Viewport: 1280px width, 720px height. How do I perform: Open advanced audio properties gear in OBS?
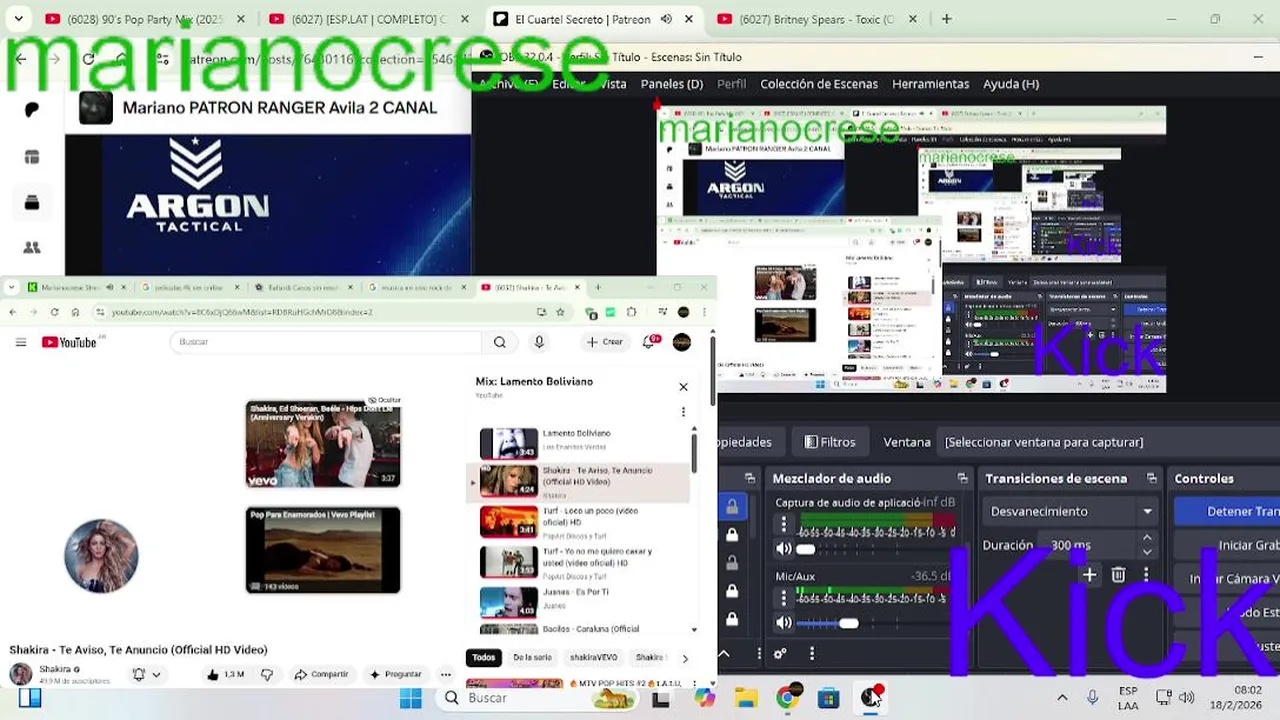coord(780,654)
